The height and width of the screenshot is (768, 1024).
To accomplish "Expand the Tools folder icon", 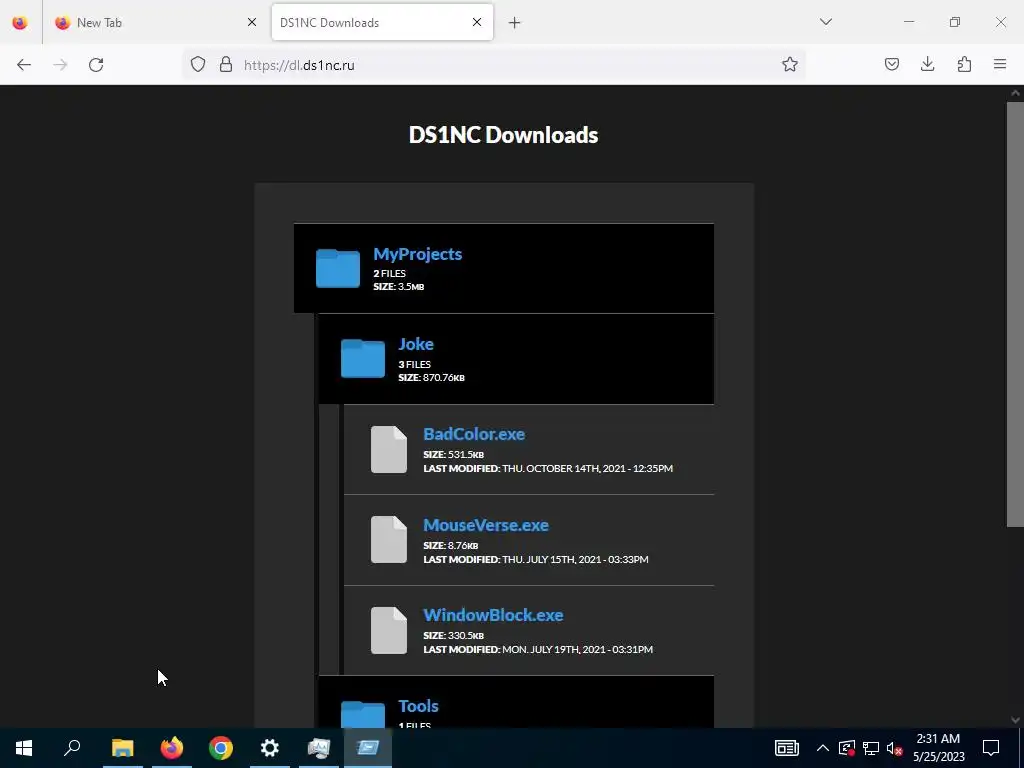I will tap(362, 714).
